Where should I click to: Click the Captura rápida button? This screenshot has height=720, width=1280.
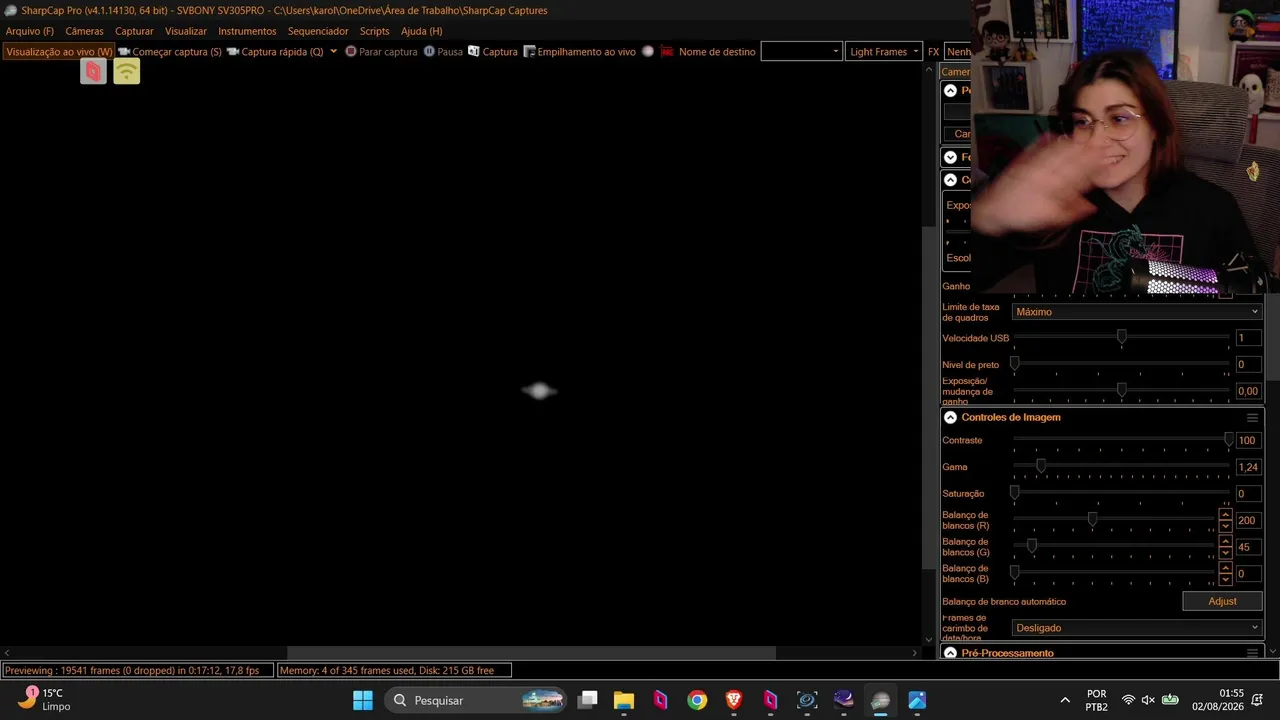point(275,51)
